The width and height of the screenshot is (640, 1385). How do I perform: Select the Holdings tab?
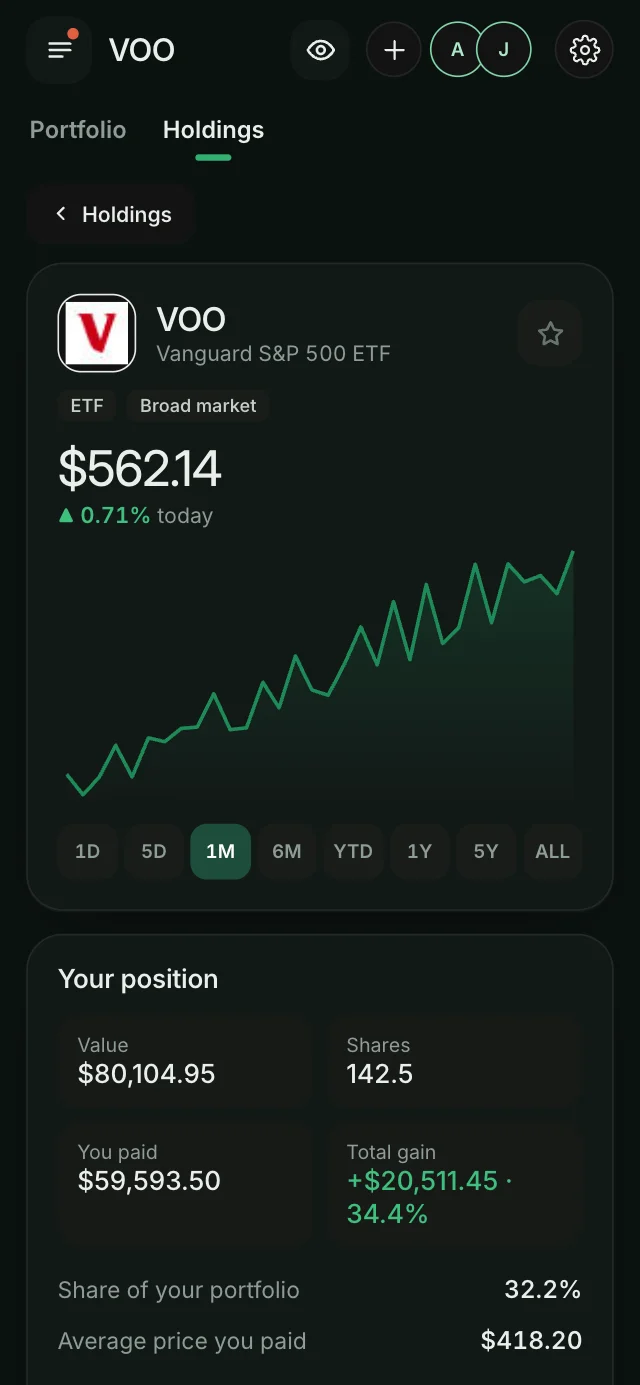click(x=213, y=130)
